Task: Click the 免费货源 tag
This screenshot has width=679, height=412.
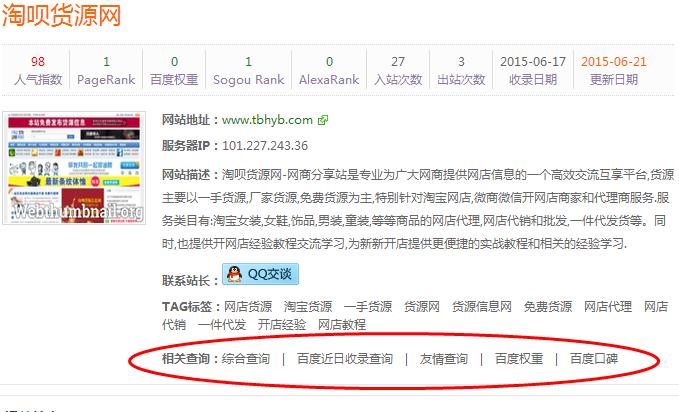Action: point(548,307)
